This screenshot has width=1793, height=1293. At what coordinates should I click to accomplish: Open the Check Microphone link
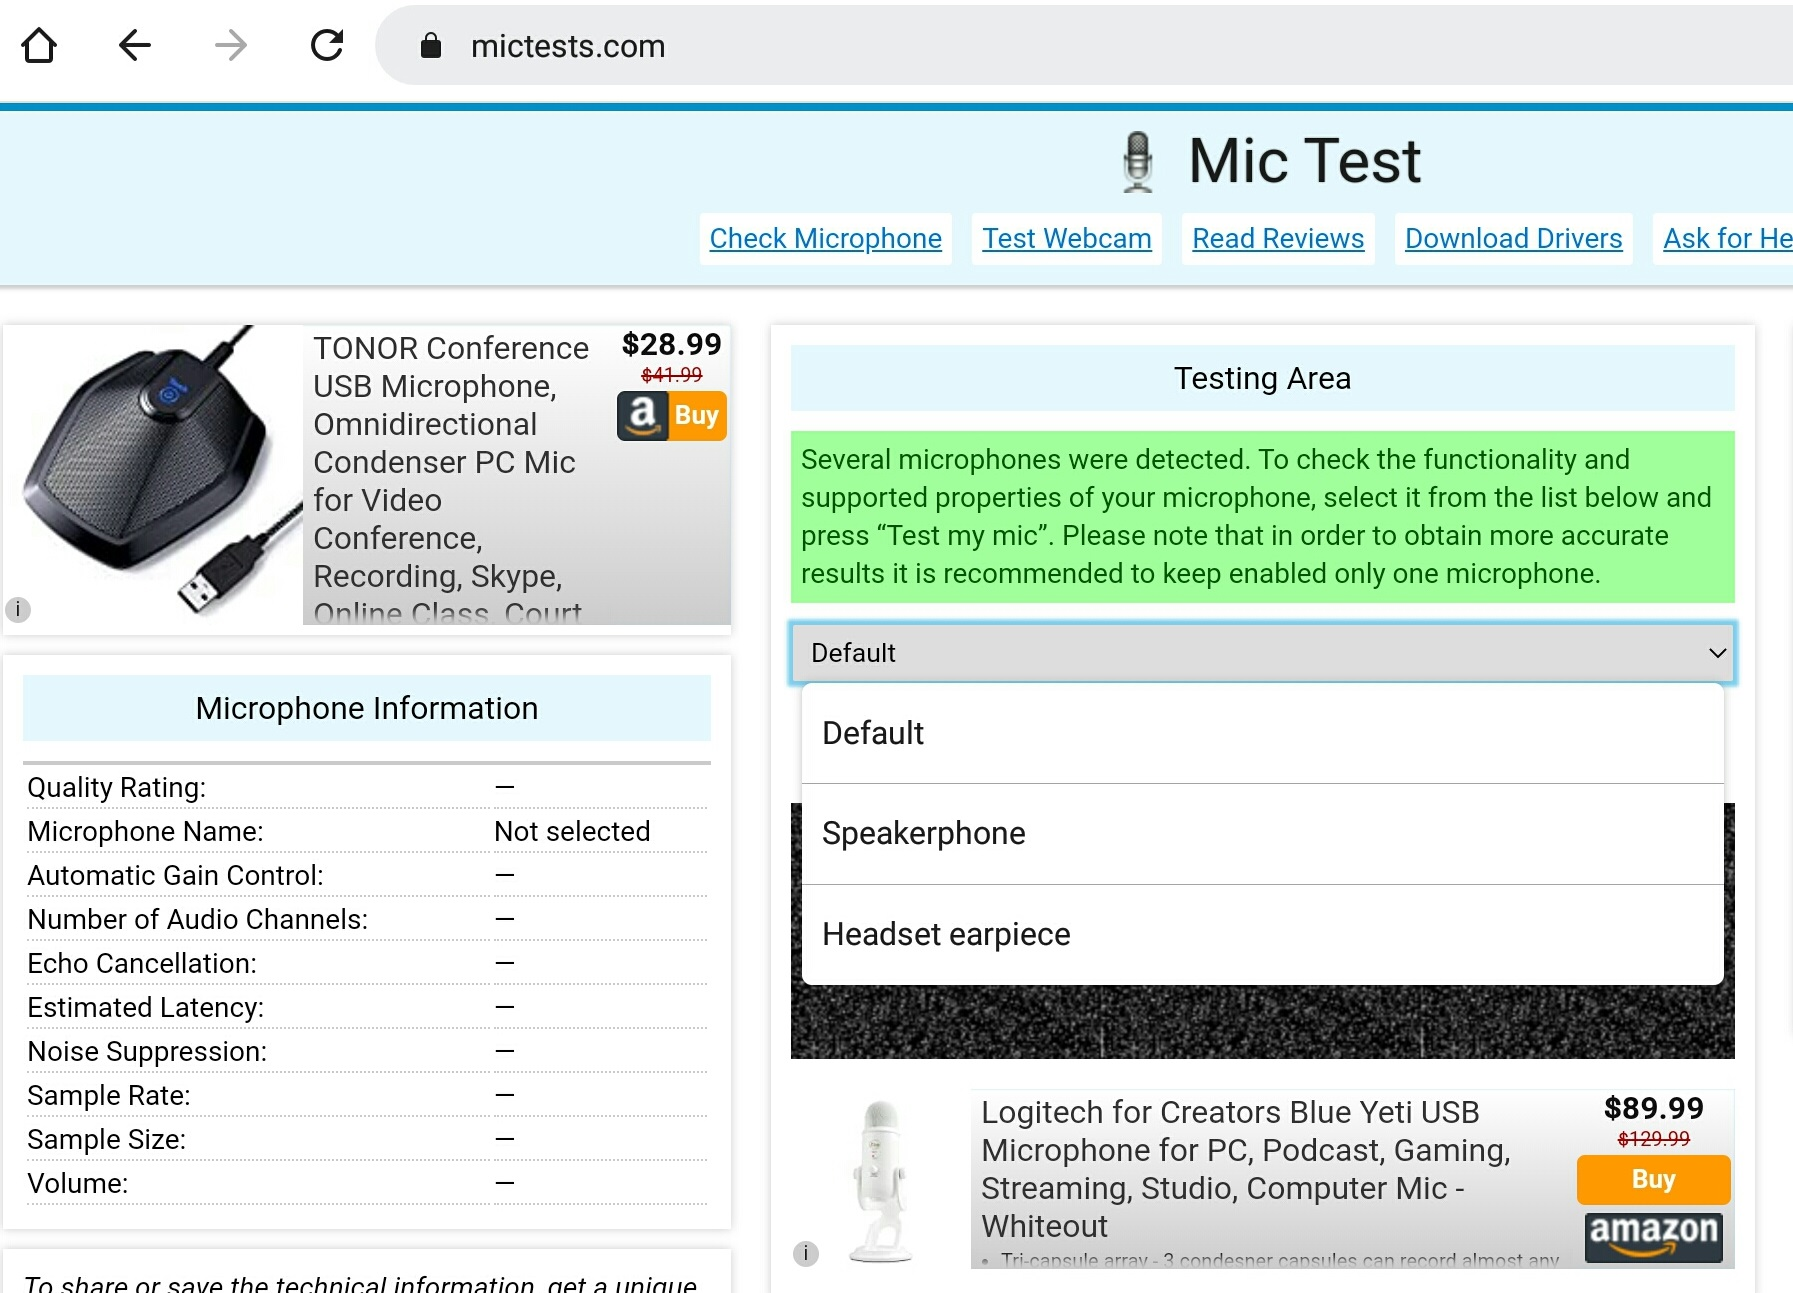pyautogui.click(x=825, y=239)
